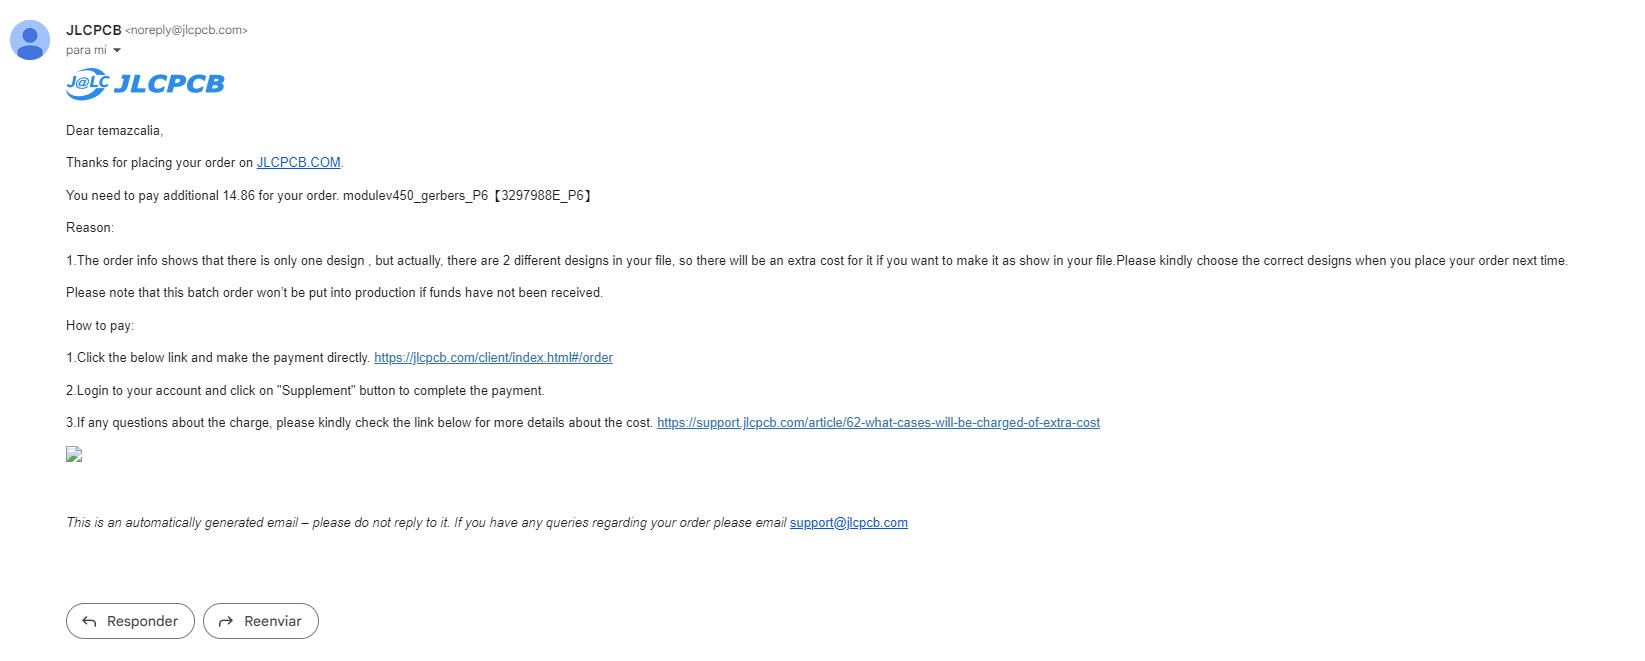This screenshot has width=1645, height=661.
Task: Open the JLCPCB.COM hyperlink
Action: (x=299, y=162)
